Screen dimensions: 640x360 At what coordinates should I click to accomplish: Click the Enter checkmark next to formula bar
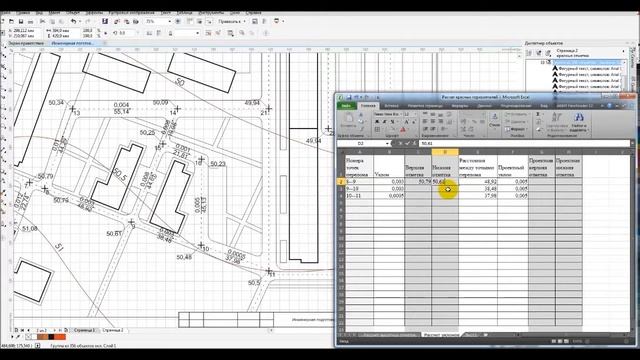(x=407, y=143)
